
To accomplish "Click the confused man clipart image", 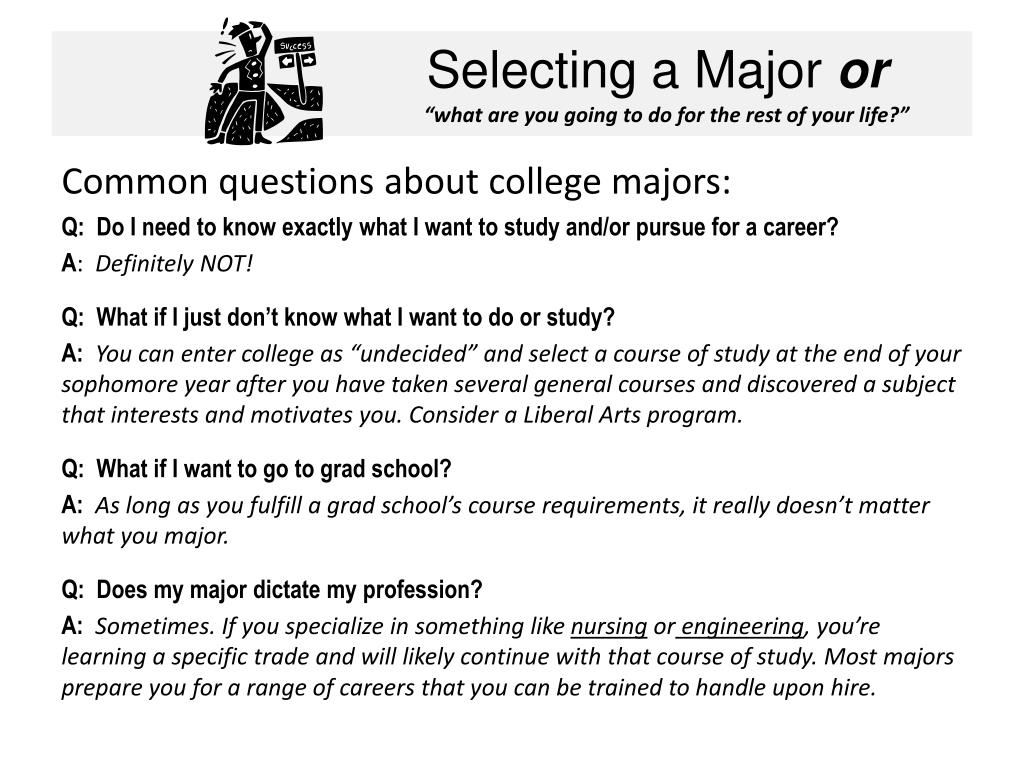I will (x=264, y=82).
